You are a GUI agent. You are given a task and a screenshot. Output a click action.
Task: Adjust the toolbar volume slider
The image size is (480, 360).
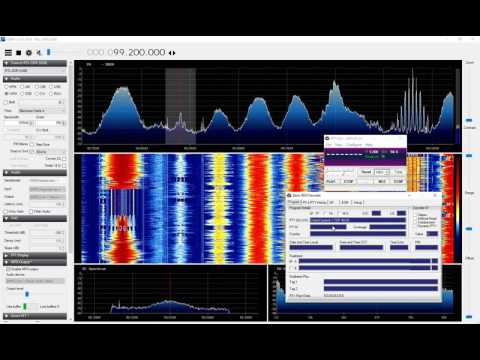point(49,52)
